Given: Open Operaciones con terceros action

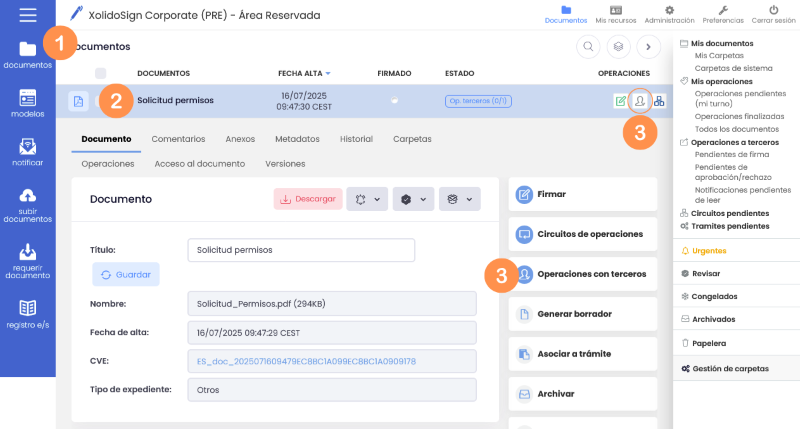Looking at the screenshot, I should [x=583, y=274].
